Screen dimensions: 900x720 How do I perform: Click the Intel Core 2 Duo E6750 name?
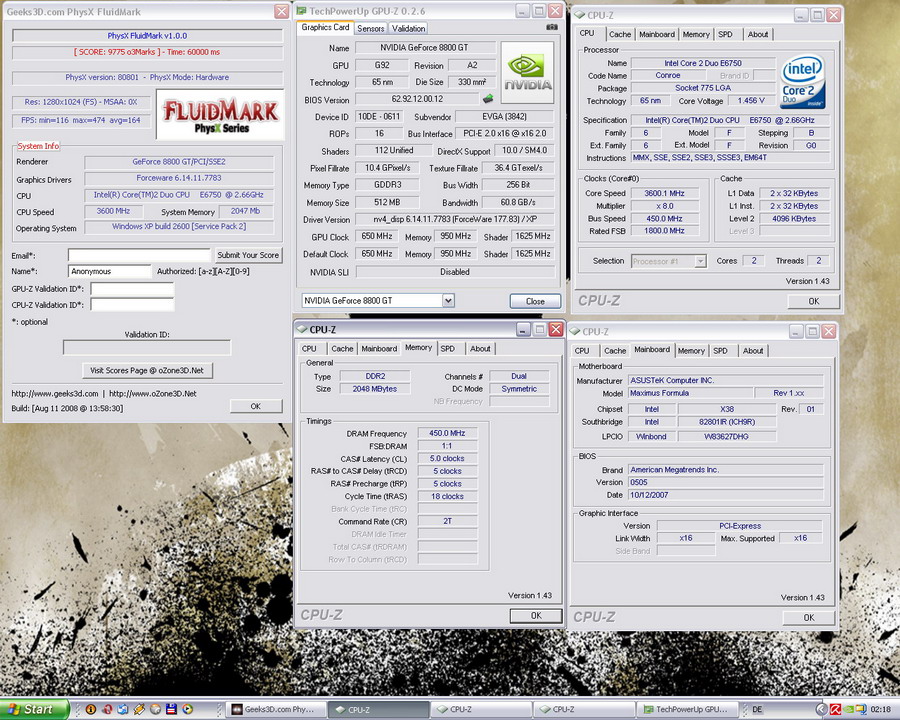click(703, 63)
